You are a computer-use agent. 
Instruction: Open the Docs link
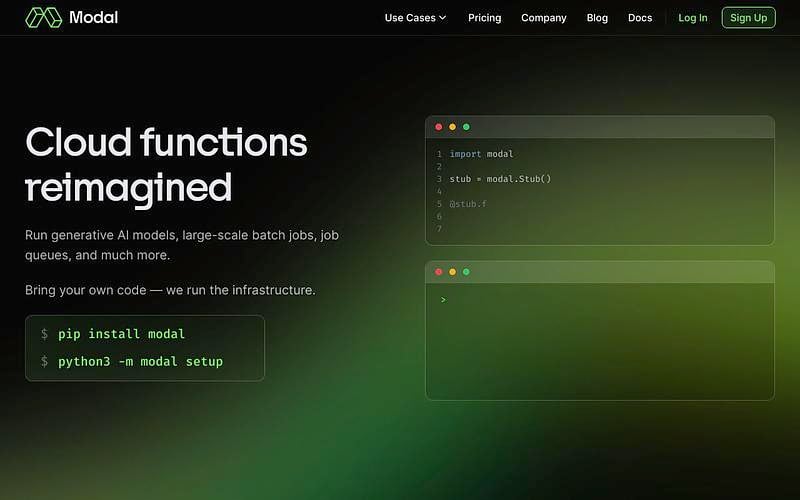pos(640,18)
